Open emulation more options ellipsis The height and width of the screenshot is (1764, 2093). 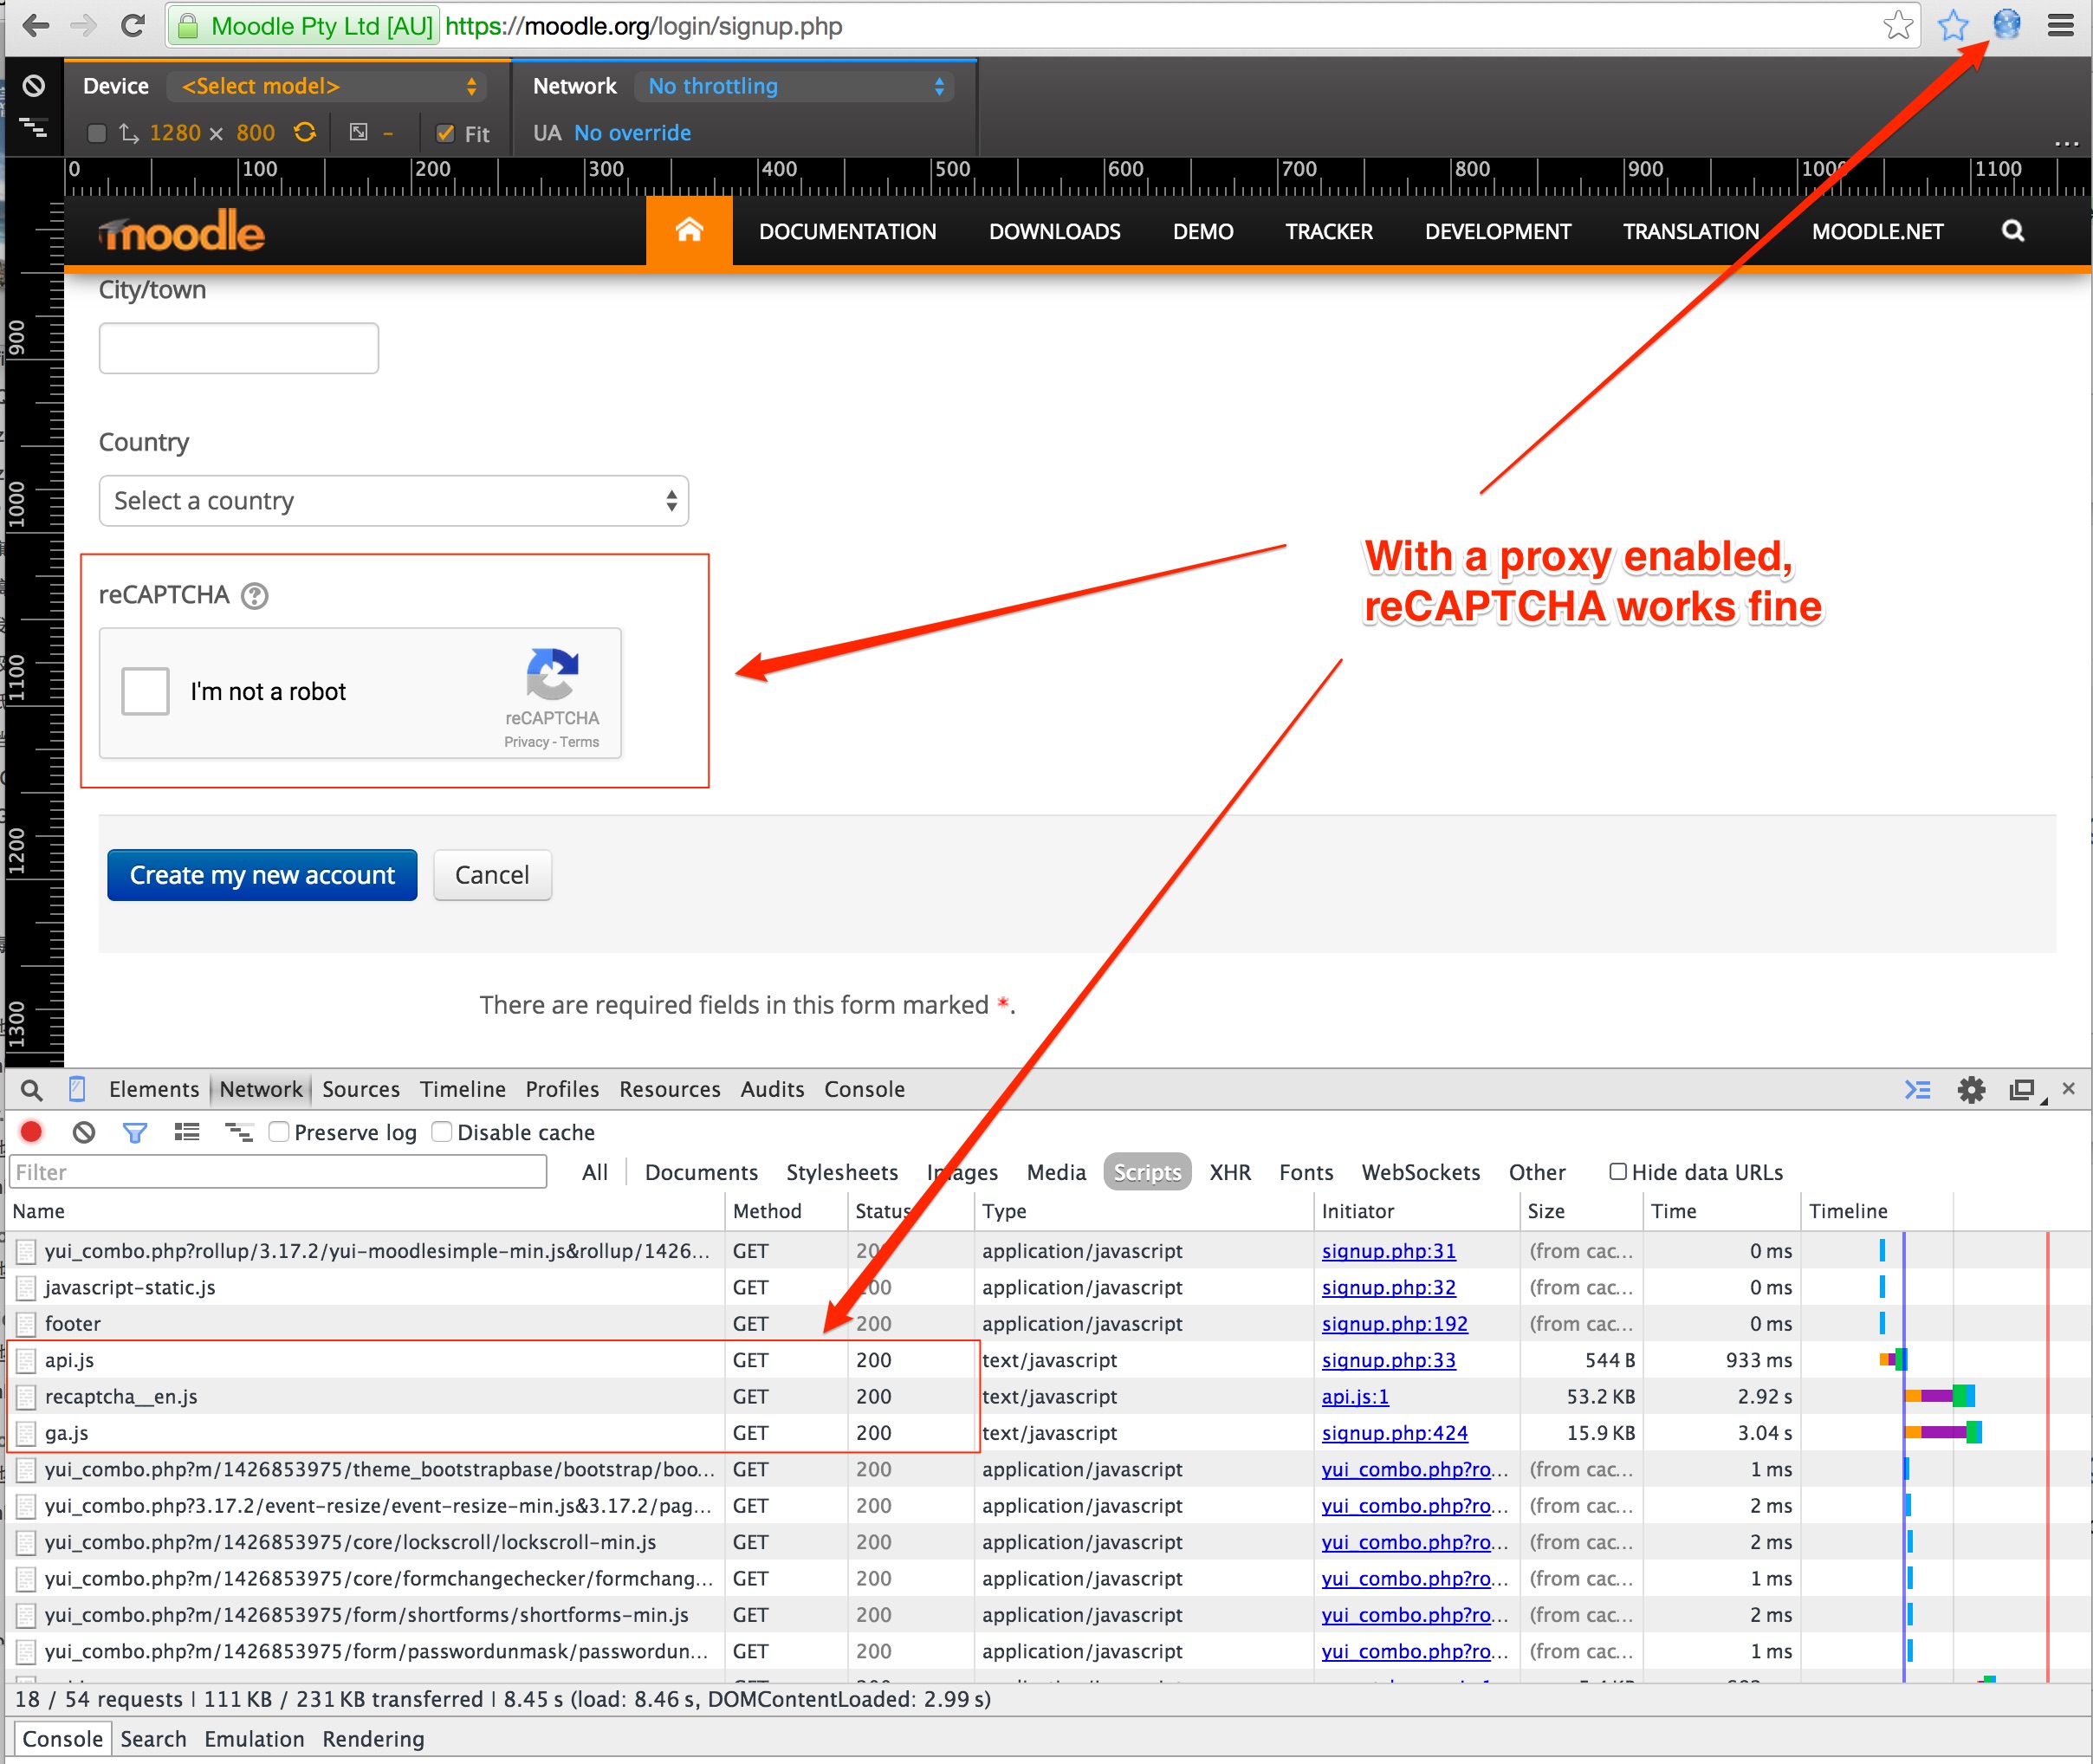[2066, 143]
